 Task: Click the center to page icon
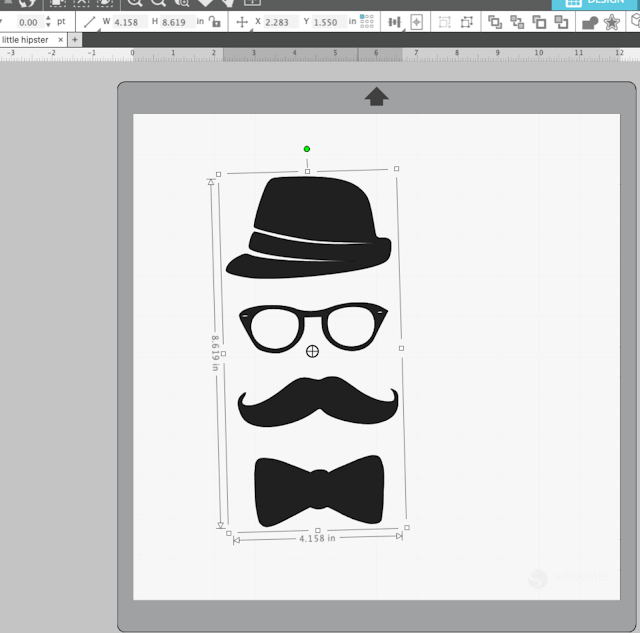416,22
